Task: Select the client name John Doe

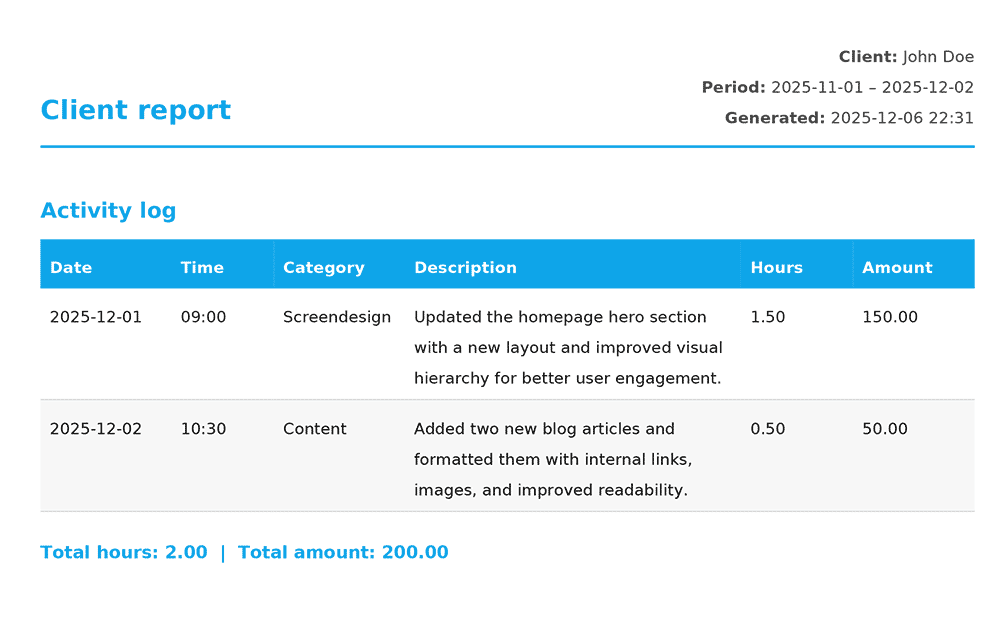Action: 938,56
